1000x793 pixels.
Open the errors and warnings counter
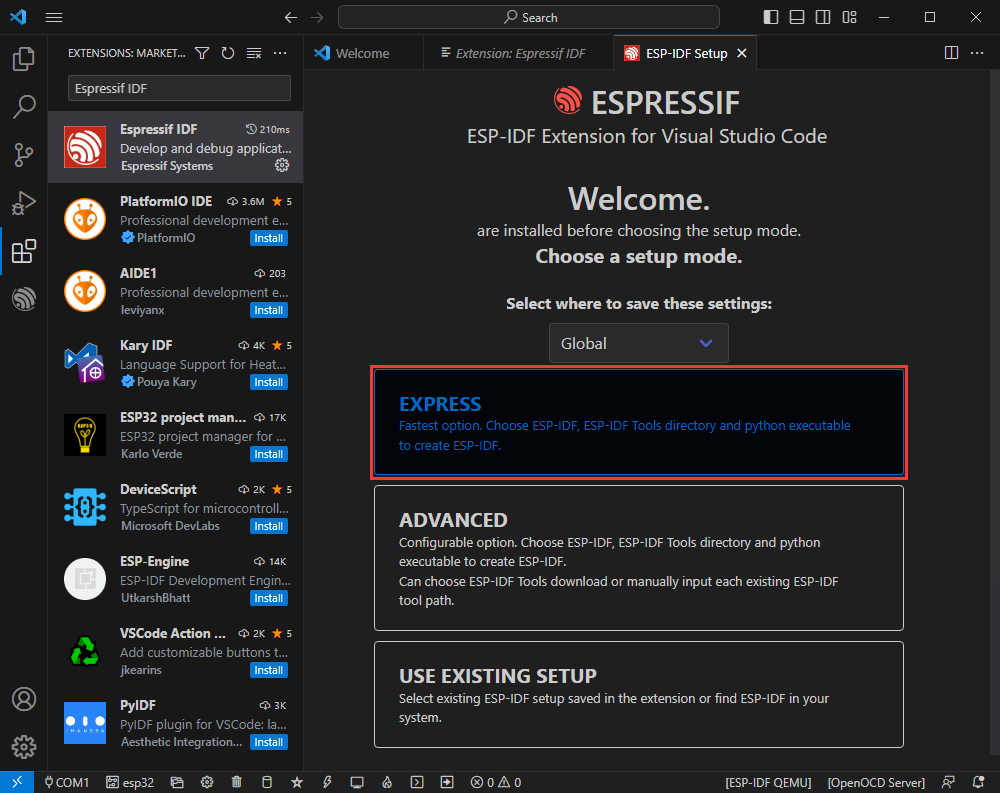496,782
